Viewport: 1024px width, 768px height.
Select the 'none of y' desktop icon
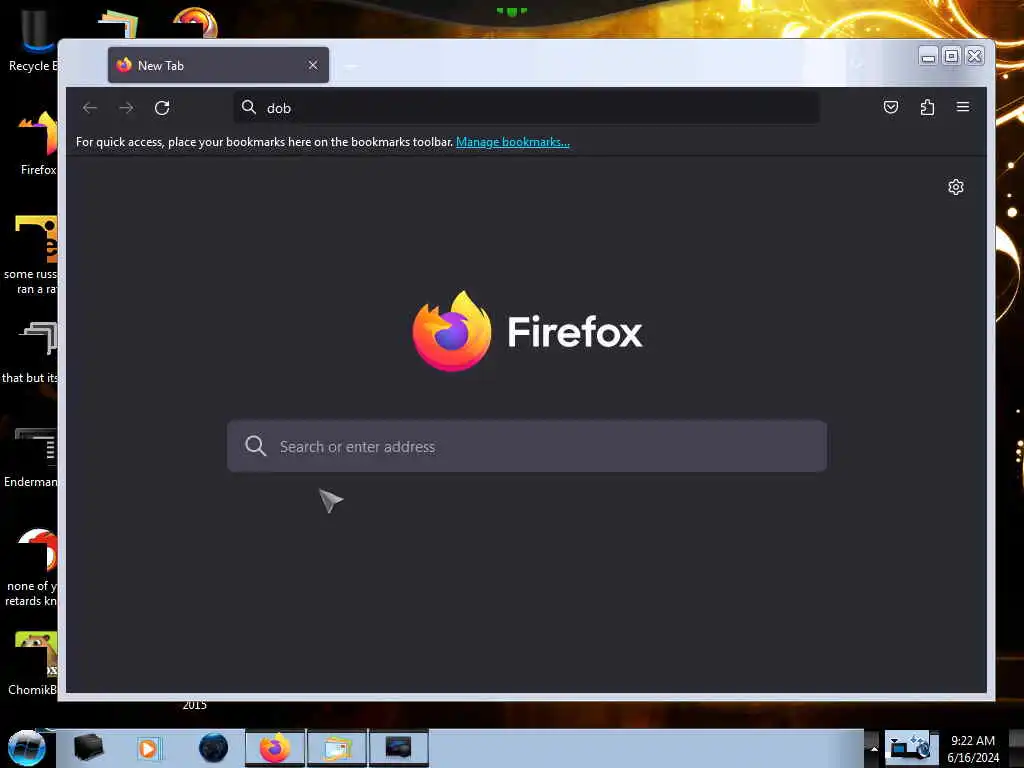[x=31, y=567]
